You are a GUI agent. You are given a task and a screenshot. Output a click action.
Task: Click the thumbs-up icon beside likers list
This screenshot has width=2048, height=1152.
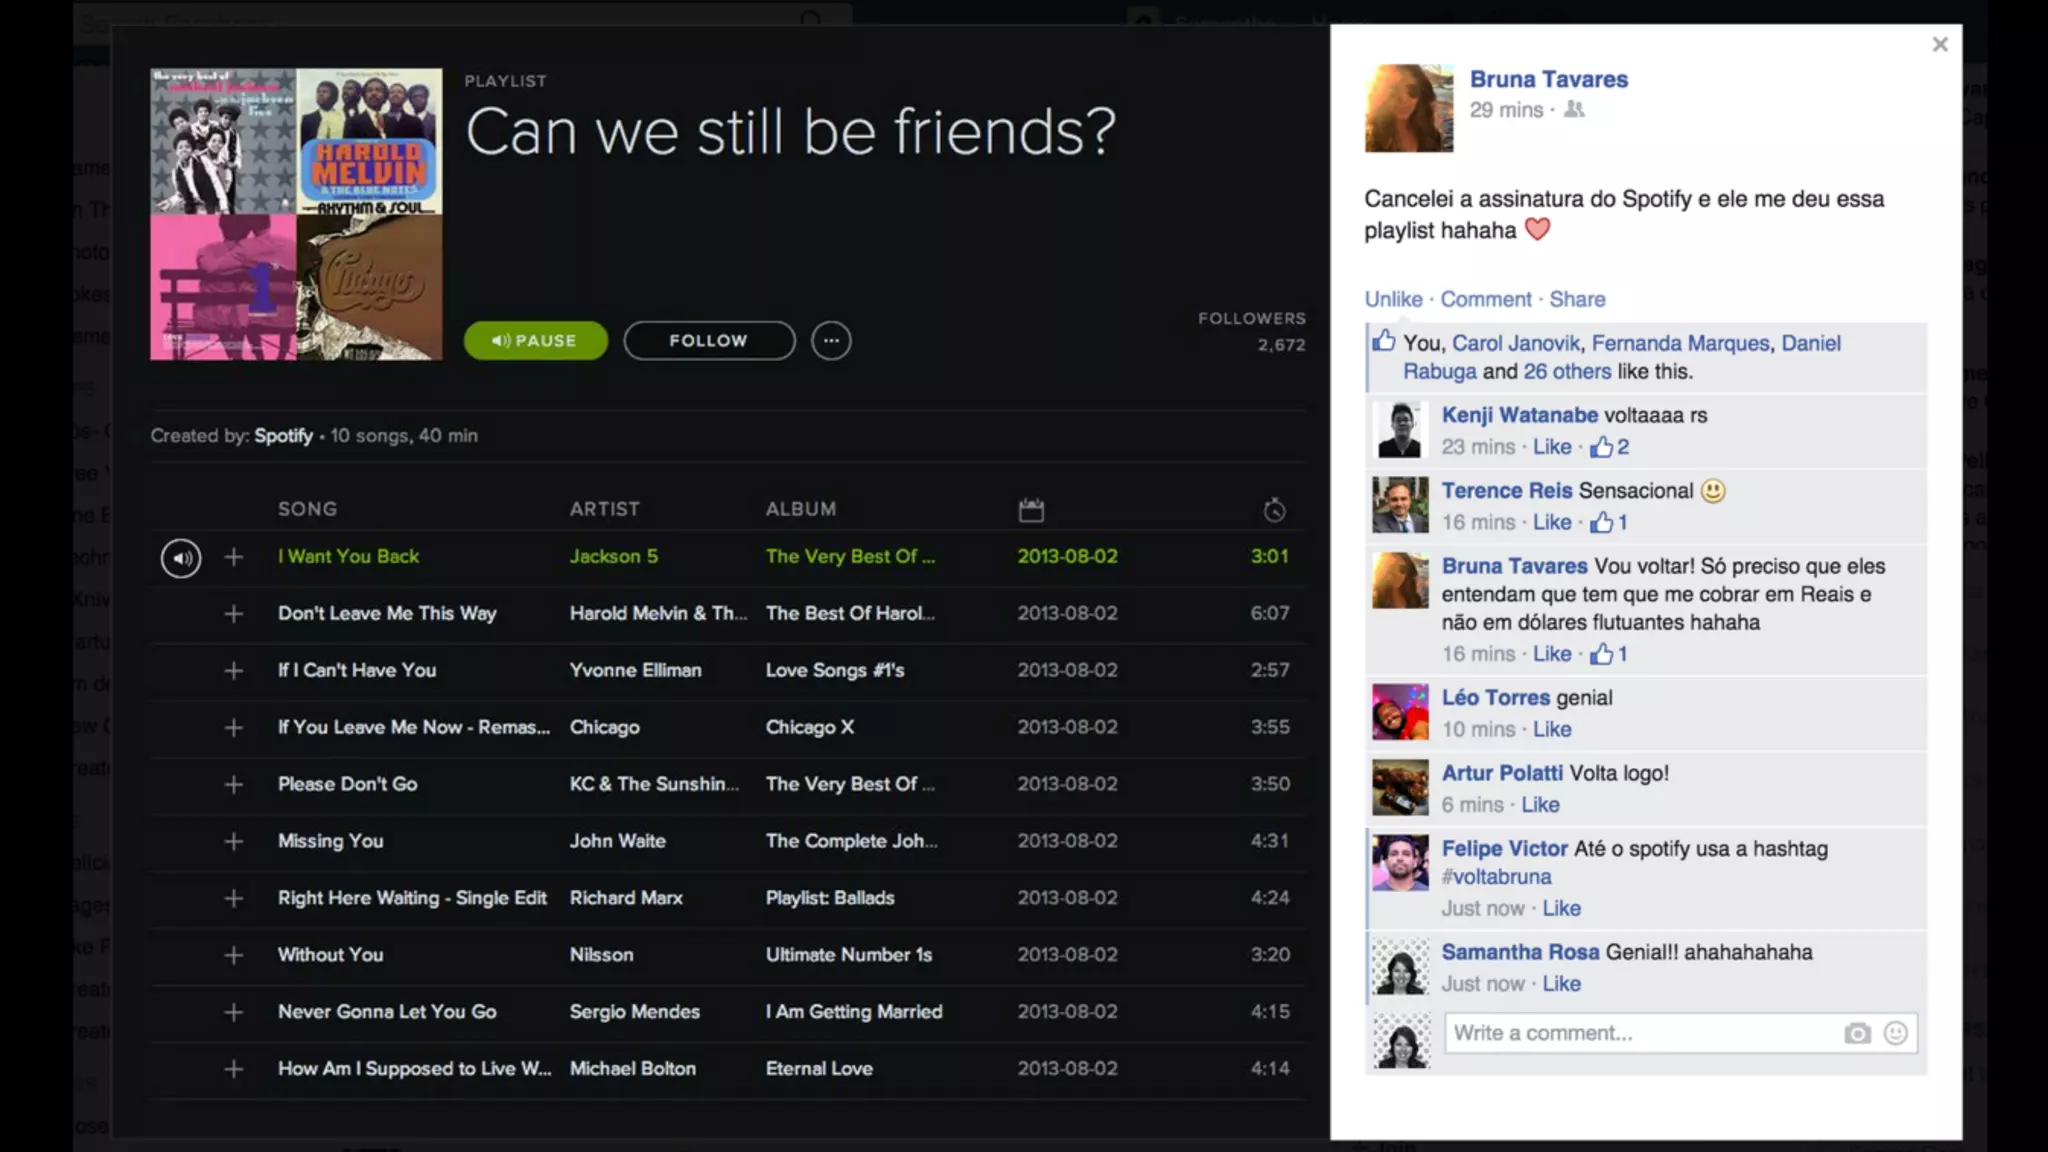(1383, 341)
